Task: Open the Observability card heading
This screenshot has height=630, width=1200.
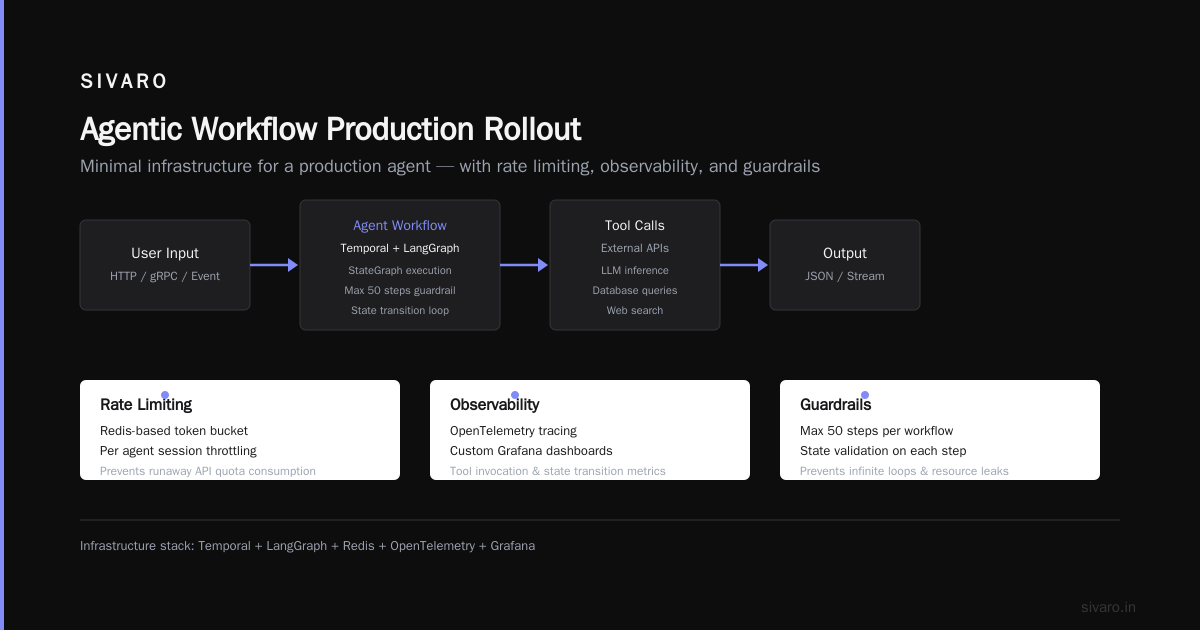Action: coord(495,405)
